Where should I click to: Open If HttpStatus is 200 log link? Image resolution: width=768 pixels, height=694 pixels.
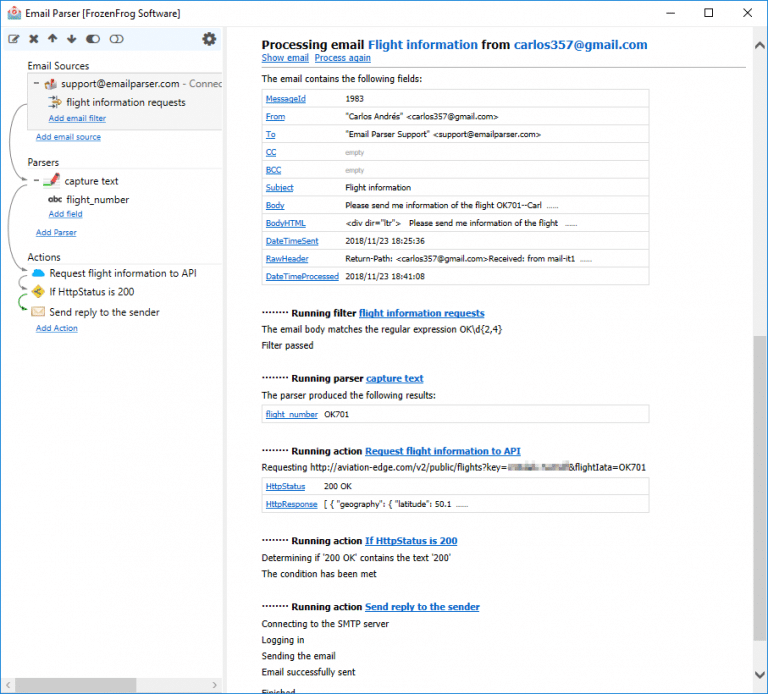[x=411, y=541]
